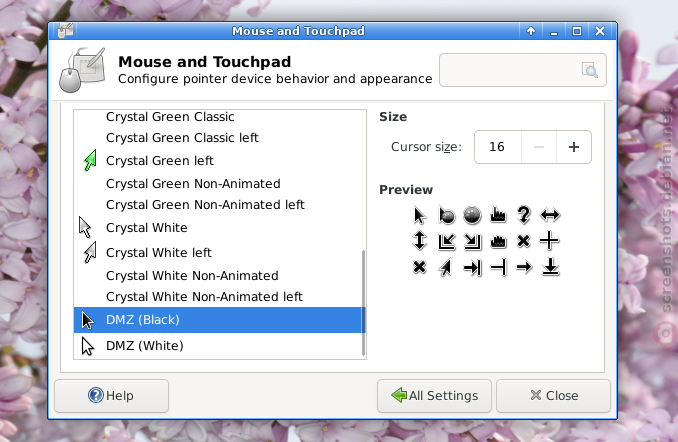Click the settings search box
Screen dimensions: 678x442
pos(523,70)
